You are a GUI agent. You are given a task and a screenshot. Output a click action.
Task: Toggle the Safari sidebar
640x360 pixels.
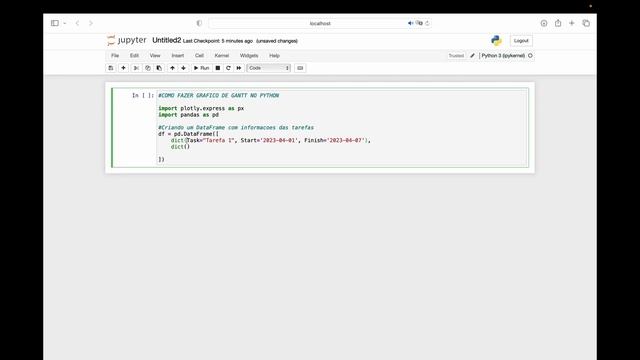click(55, 23)
